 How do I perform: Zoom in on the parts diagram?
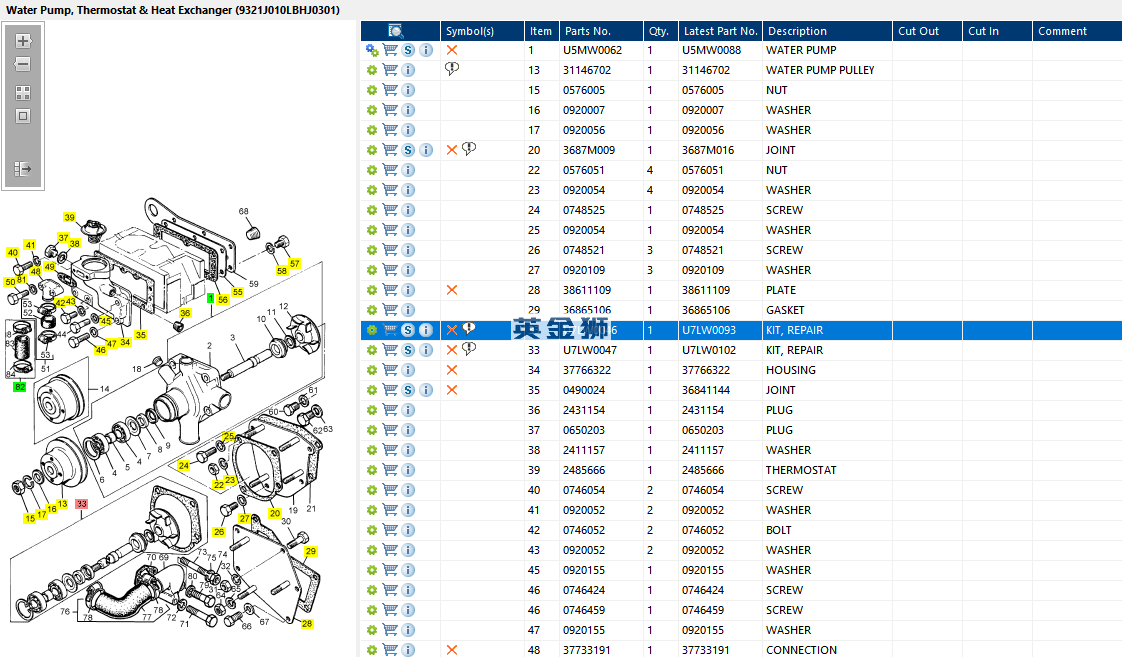tap(23, 41)
